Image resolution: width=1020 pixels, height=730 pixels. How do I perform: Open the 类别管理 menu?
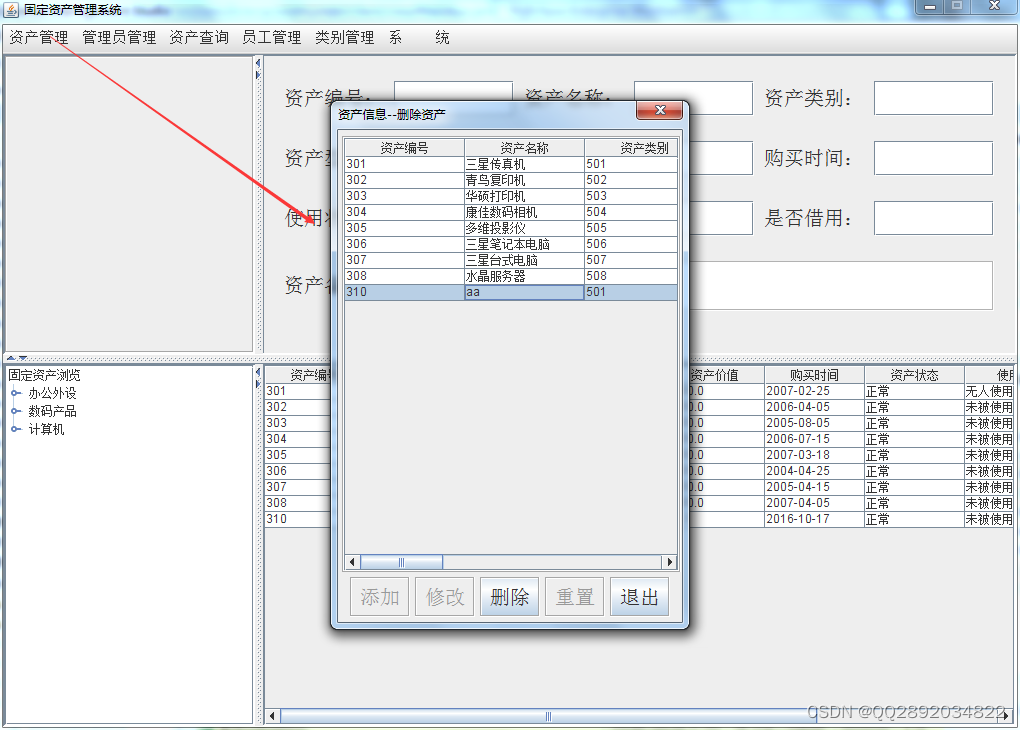pyautogui.click(x=343, y=37)
